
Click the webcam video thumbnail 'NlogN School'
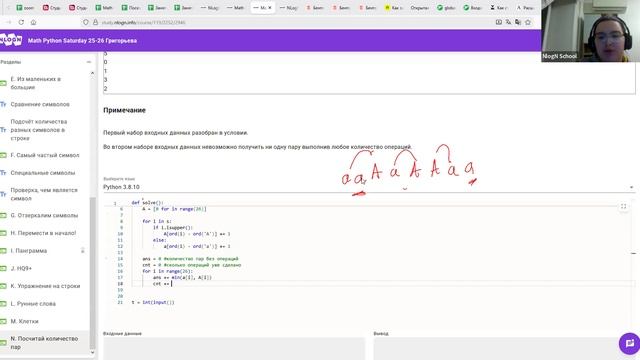590,31
